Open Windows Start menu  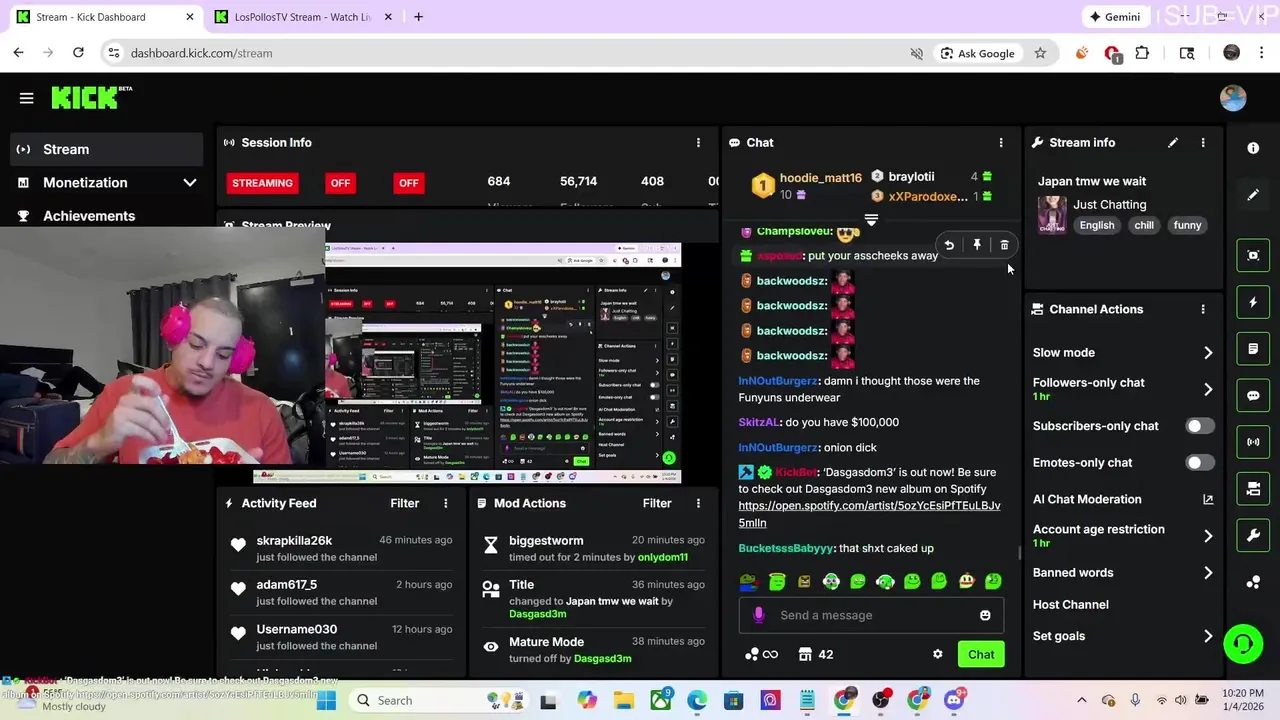tap(326, 701)
